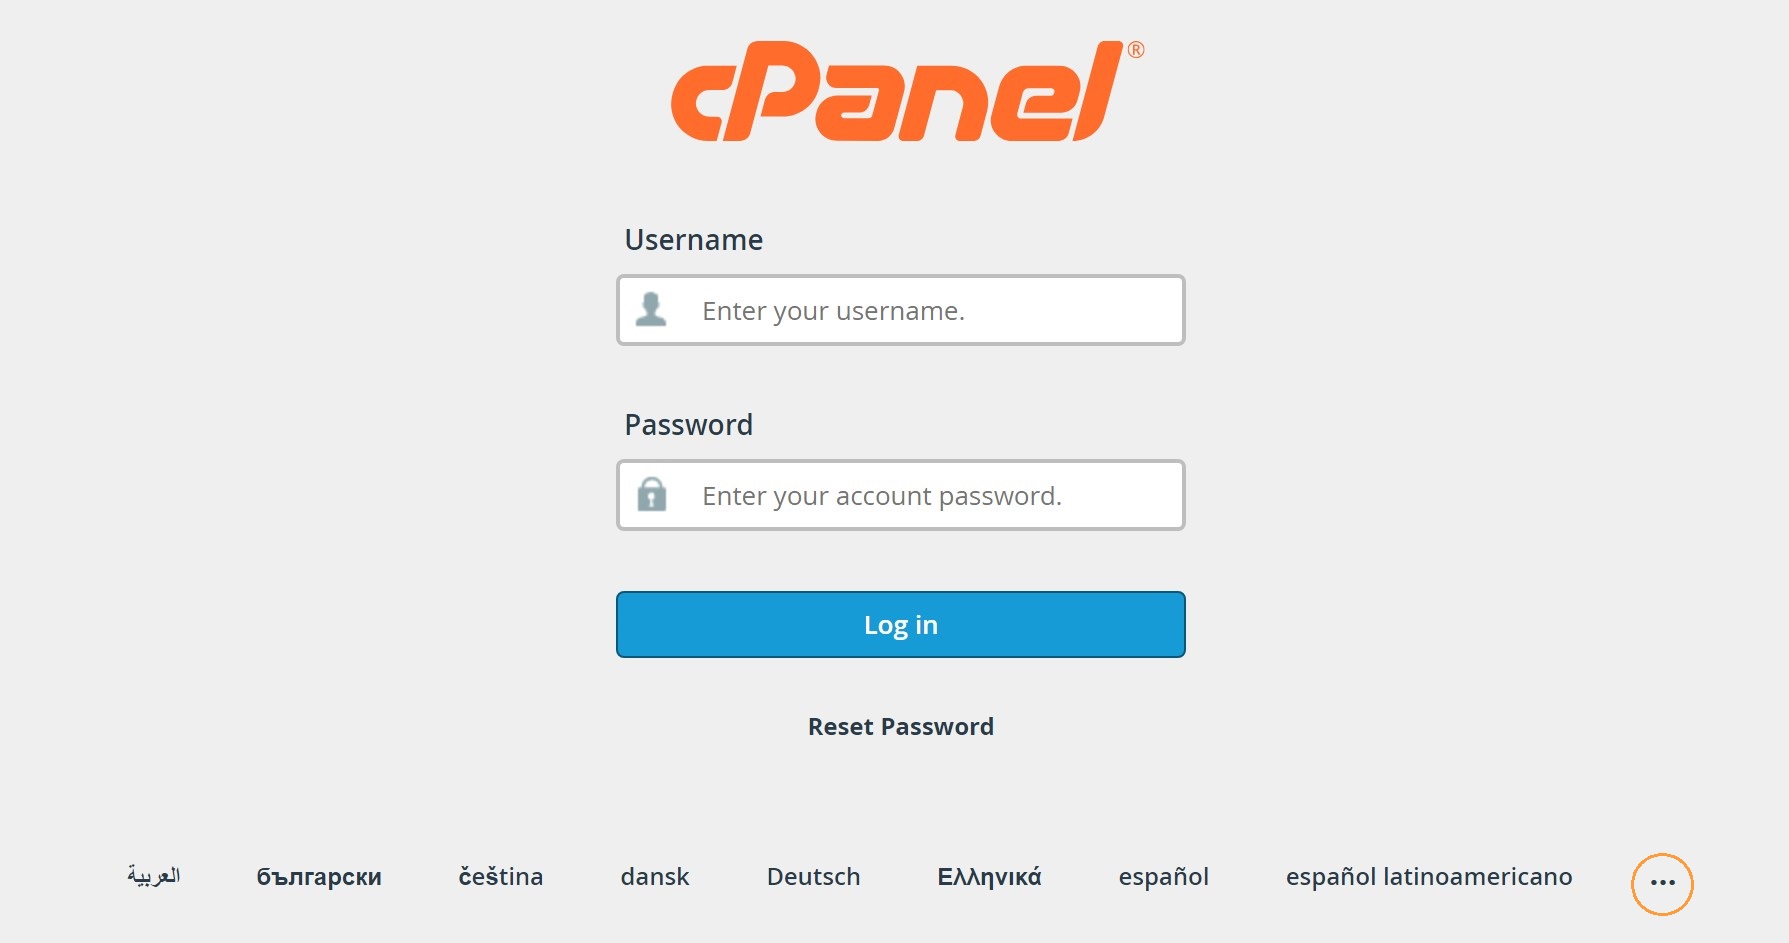The width and height of the screenshot is (1789, 943).
Task: Focus the account password input field
Action: click(901, 495)
